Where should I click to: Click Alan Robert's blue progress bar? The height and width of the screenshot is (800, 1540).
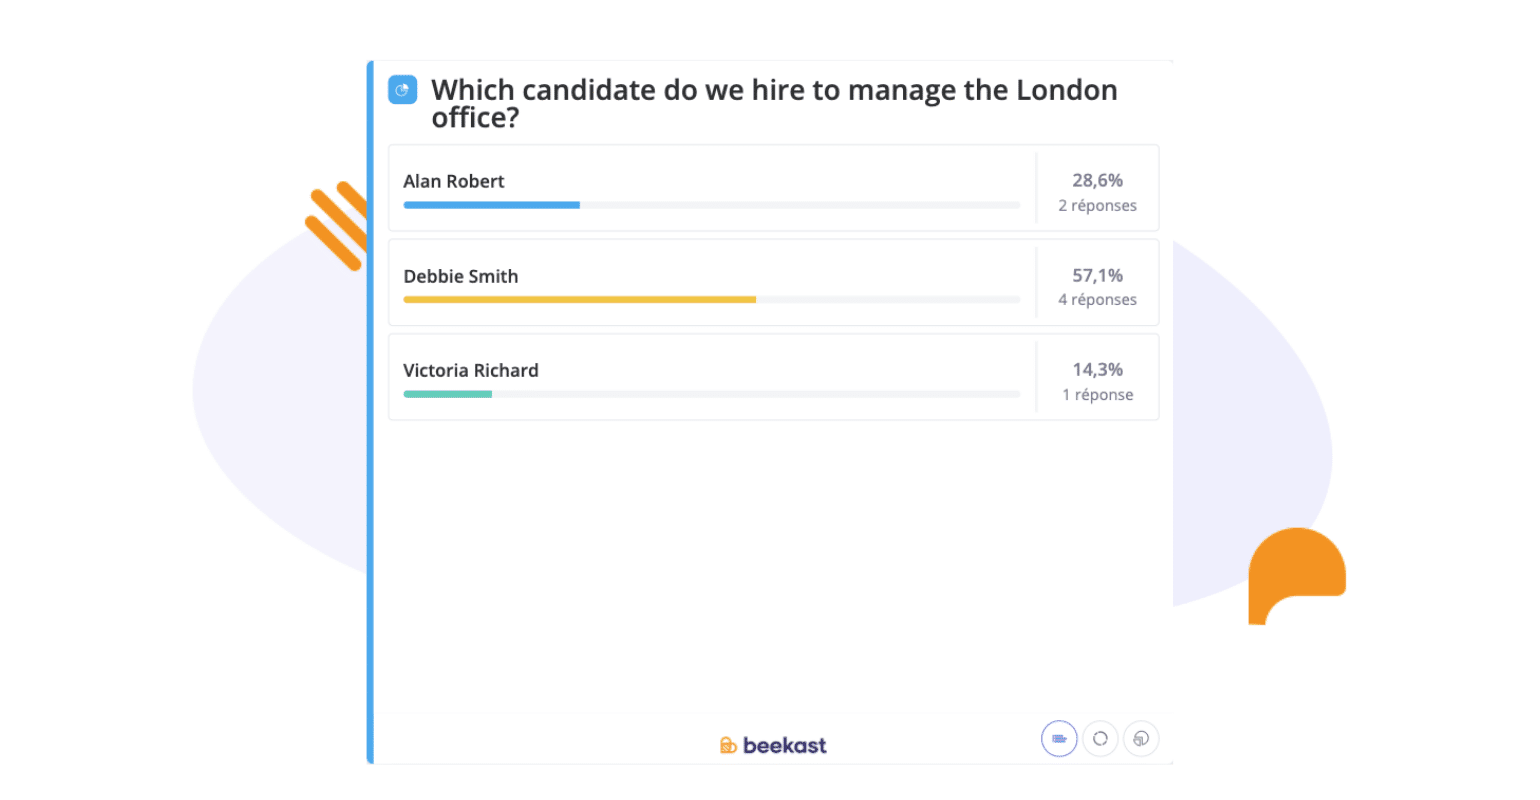pyautogui.click(x=491, y=205)
